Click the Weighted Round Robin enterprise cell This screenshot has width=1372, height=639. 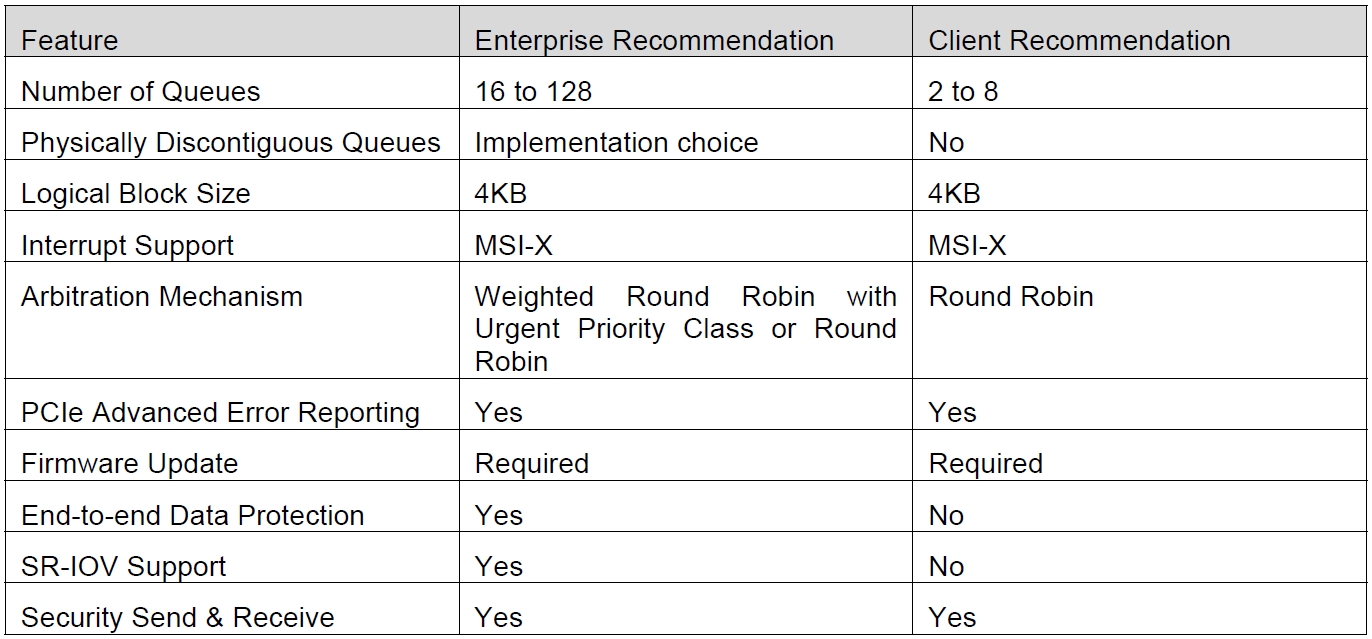(x=685, y=329)
